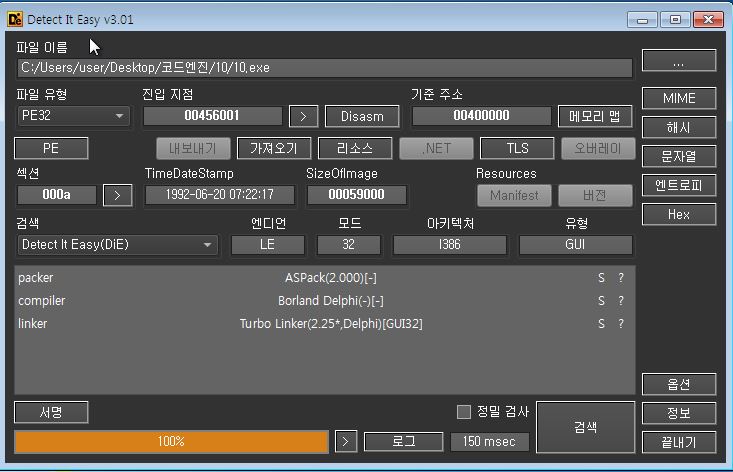Maximize the Detect It Easy window
Screen dimensions: 733x472
(x=675, y=20)
